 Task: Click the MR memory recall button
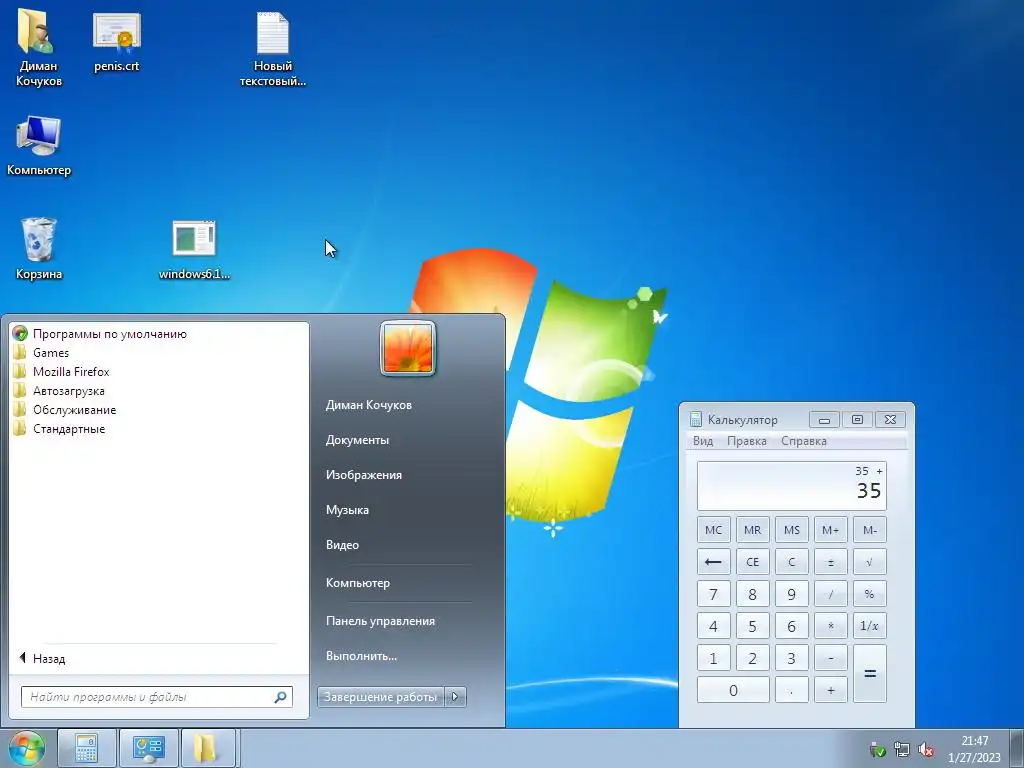click(x=752, y=530)
